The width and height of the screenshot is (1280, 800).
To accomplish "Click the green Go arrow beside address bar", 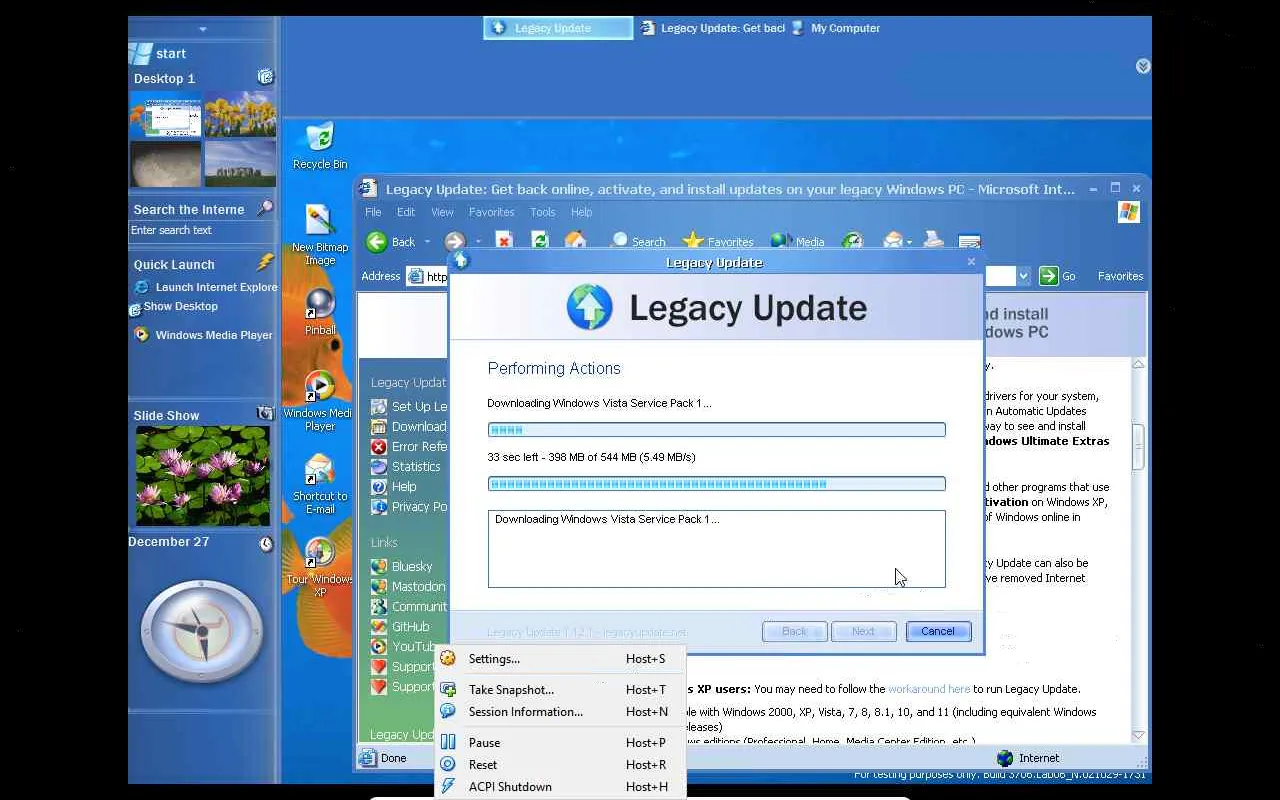I will tap(1048, 276).
